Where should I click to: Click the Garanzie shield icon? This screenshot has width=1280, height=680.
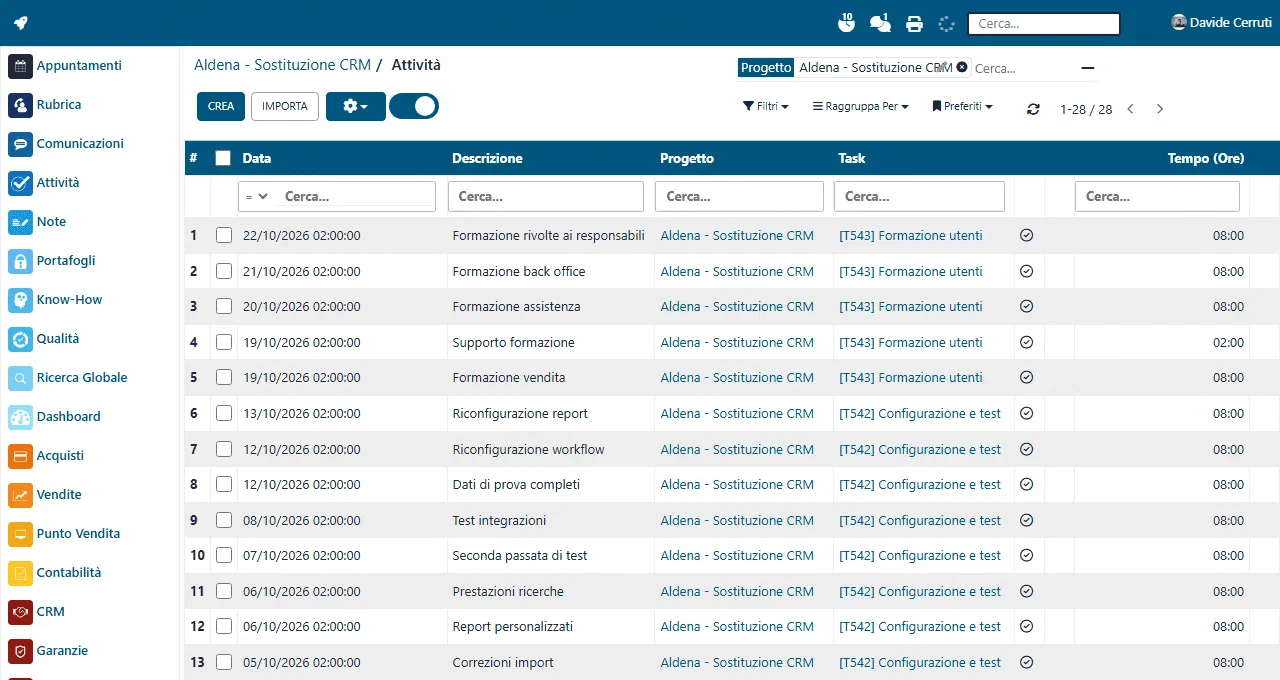tap(21, 651)
